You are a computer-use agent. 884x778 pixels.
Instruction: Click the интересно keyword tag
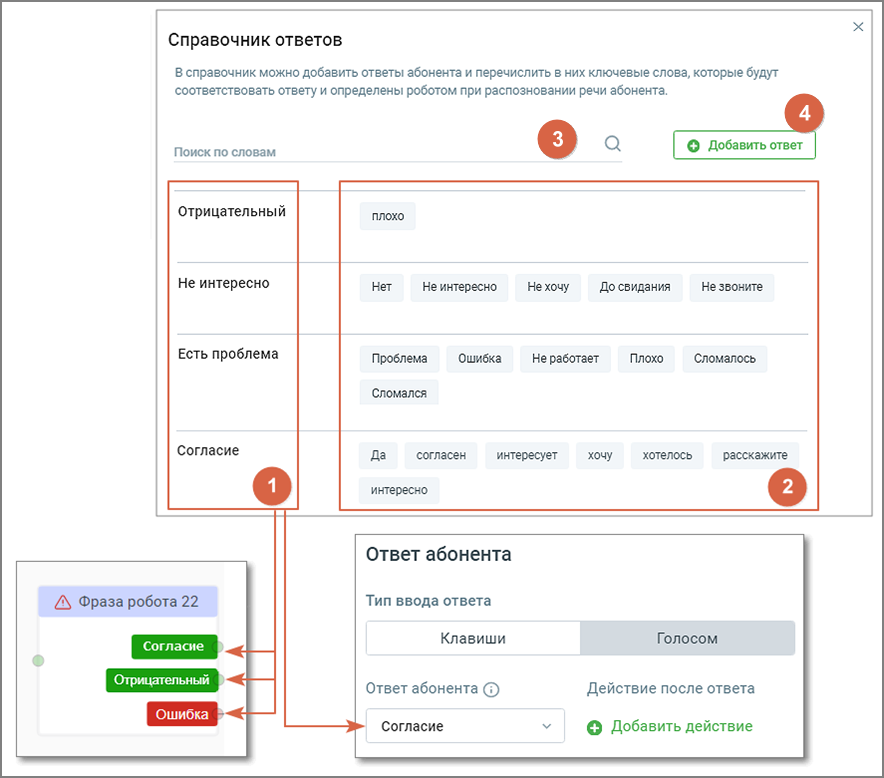[399, 490]
